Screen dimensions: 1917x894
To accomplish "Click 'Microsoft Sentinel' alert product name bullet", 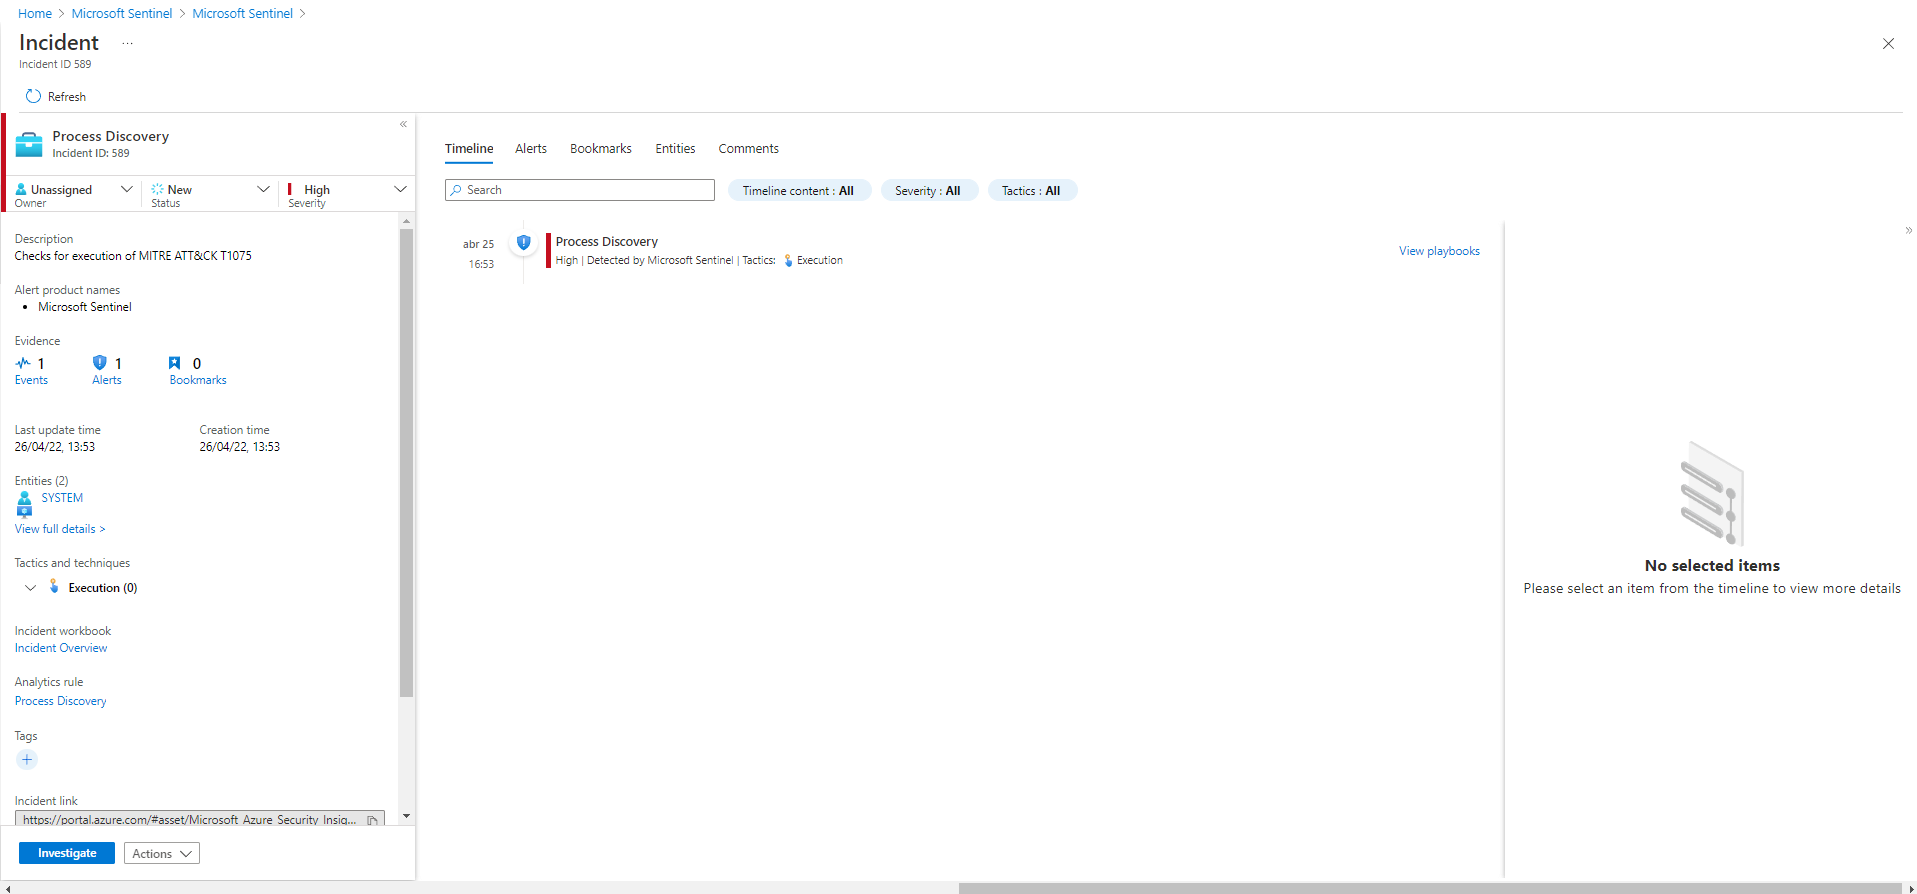I will pos(85,307).
